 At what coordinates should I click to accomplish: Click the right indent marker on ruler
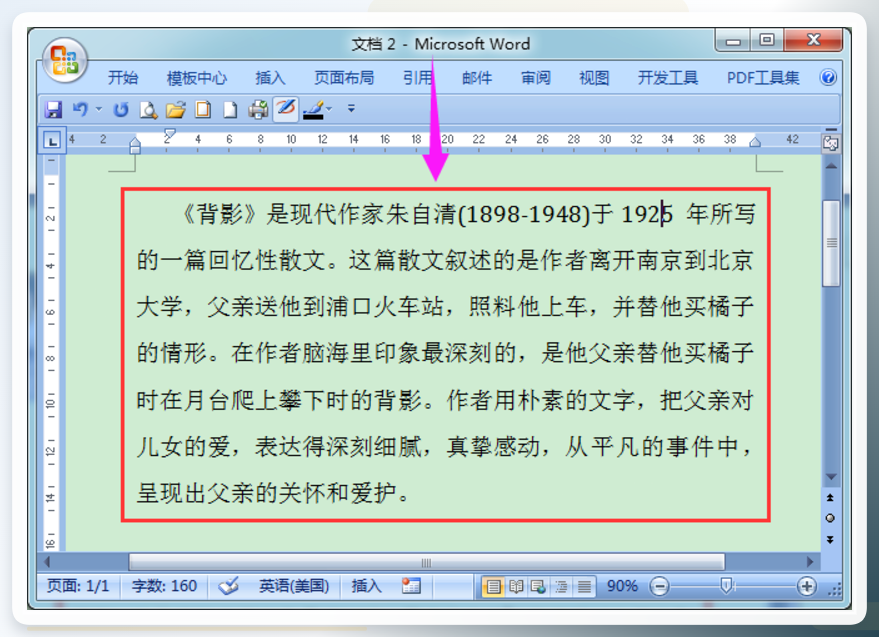755,141
